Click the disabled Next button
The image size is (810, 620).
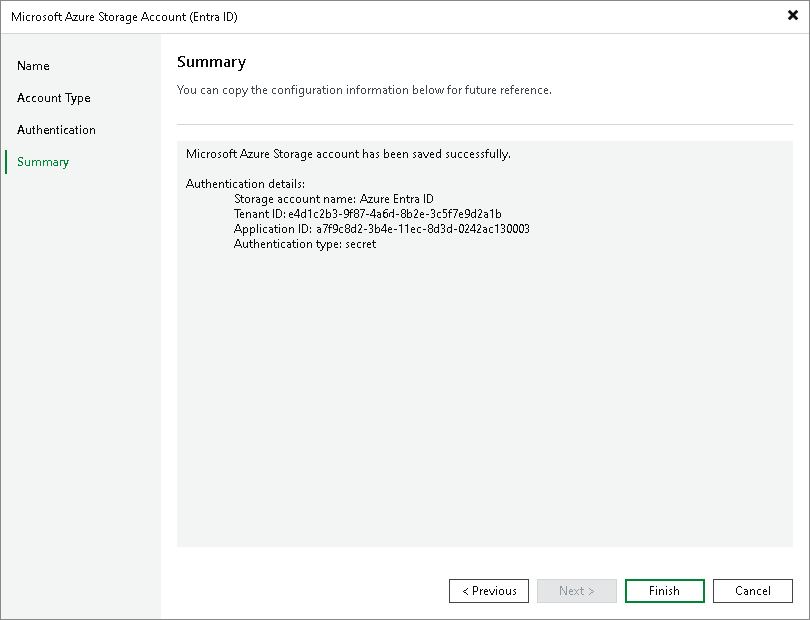click(x=577, y=591)
